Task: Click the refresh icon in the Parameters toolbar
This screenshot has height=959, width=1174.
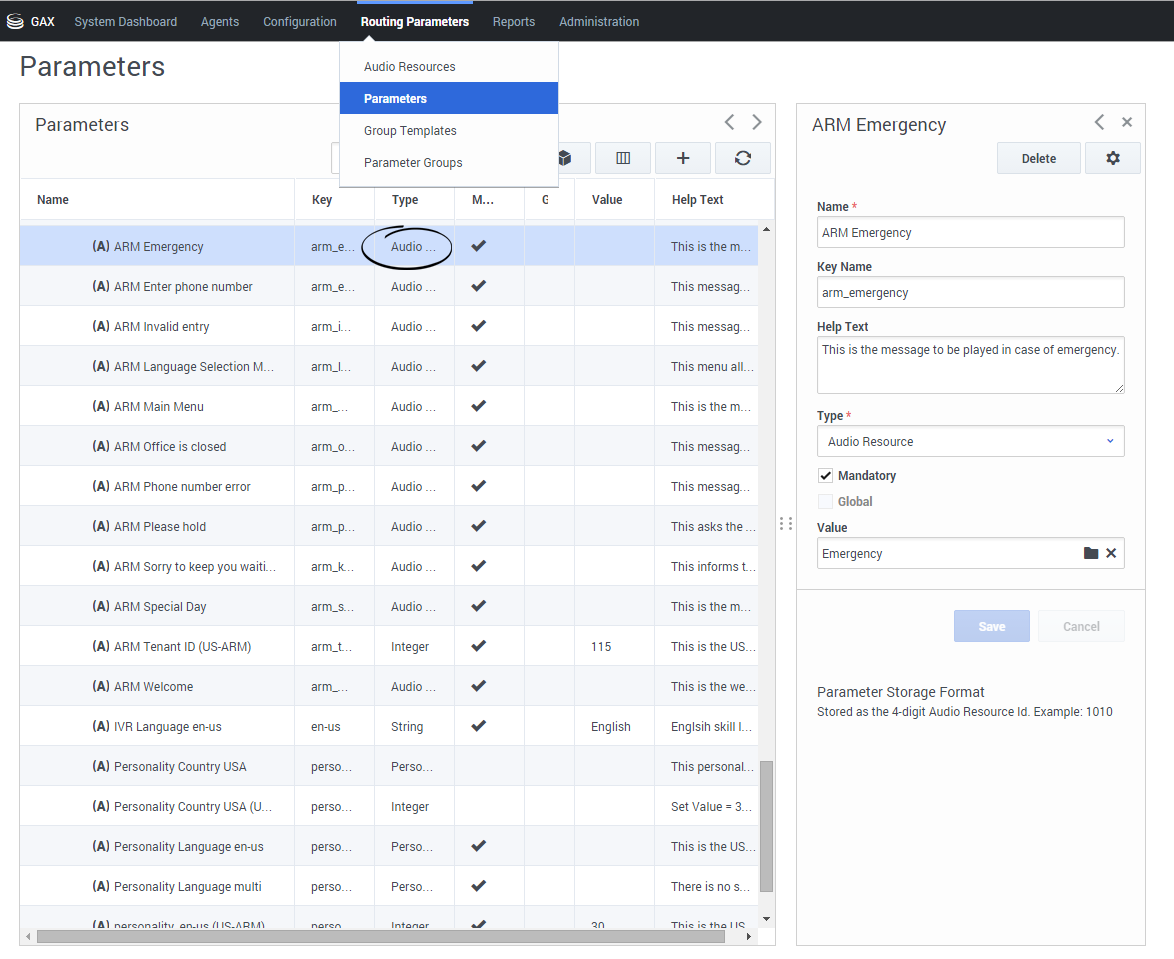Action: click(x=742, y=158)
